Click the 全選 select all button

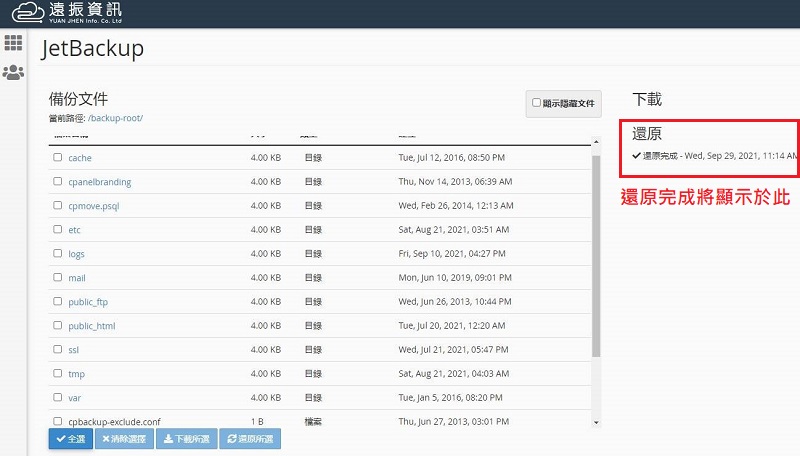[x=71, y=439]
